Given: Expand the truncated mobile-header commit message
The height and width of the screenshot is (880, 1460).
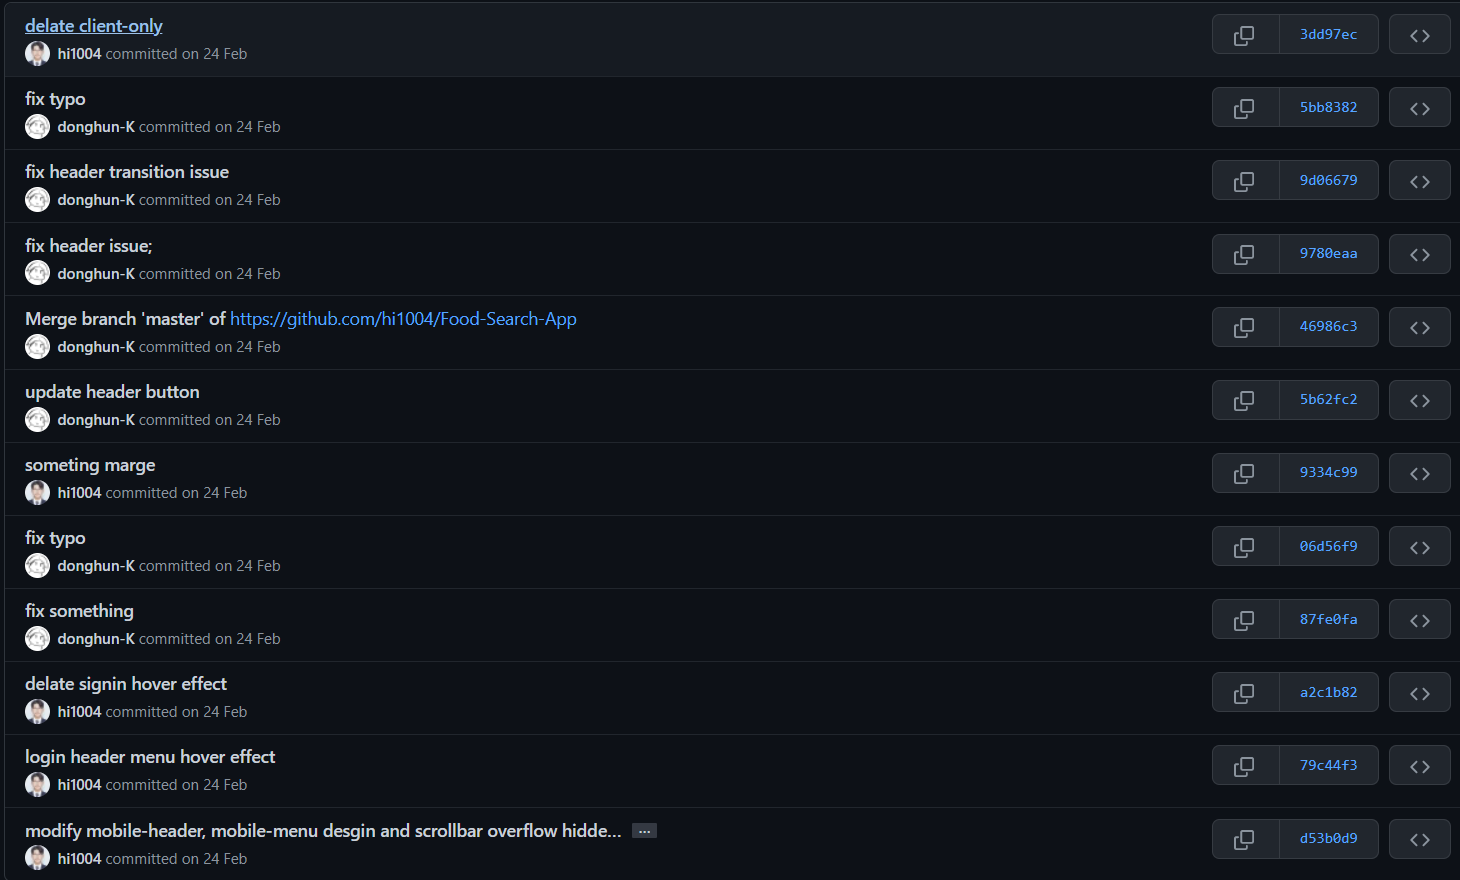Looking at the screenshot, I should pos(644,831).
